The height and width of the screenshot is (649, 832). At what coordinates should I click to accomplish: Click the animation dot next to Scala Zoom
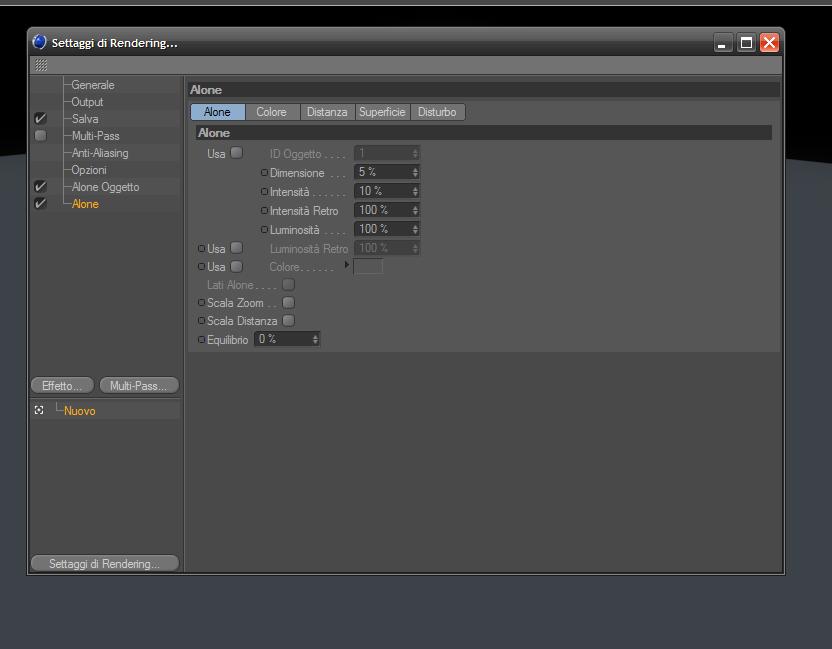[202, 302]
